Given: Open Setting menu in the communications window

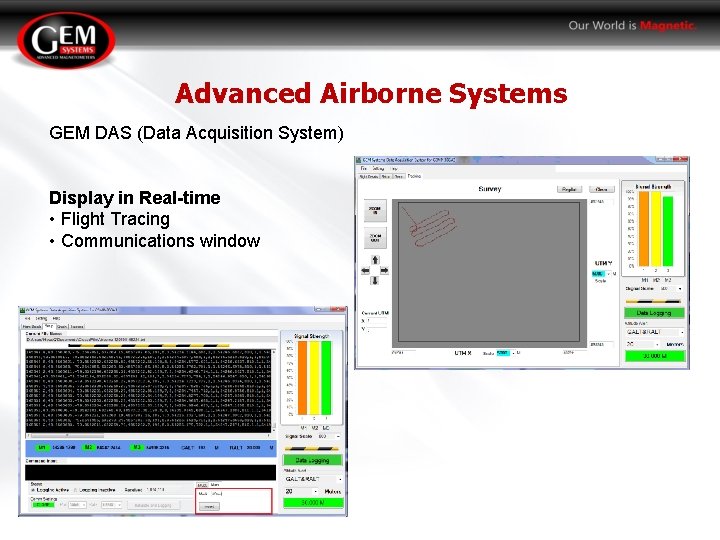Looking at the screenshot, I should pyautogui.click(x=41, y=318).
